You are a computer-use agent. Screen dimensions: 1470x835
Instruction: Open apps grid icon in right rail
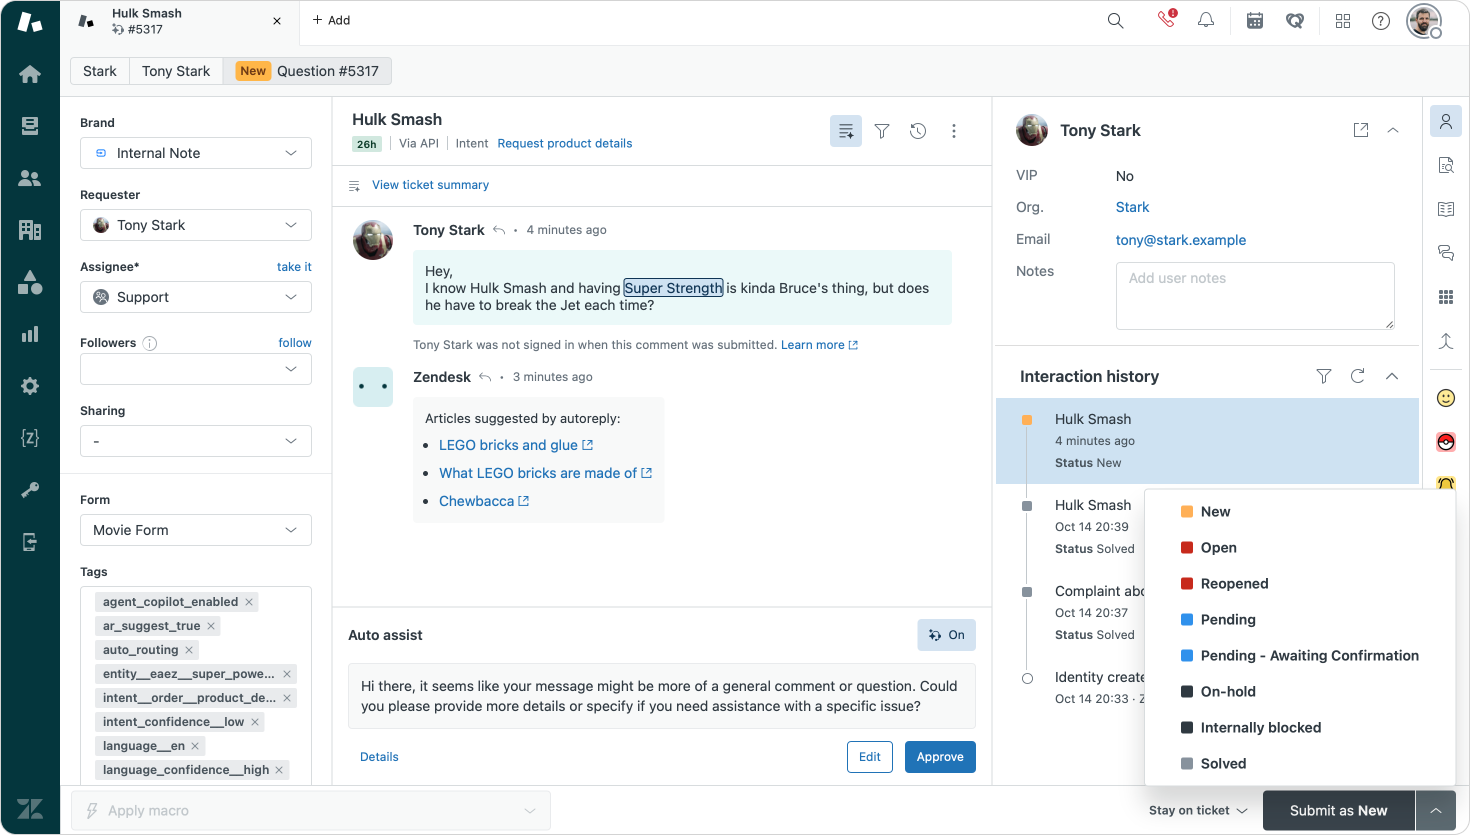pos(1446,297)
